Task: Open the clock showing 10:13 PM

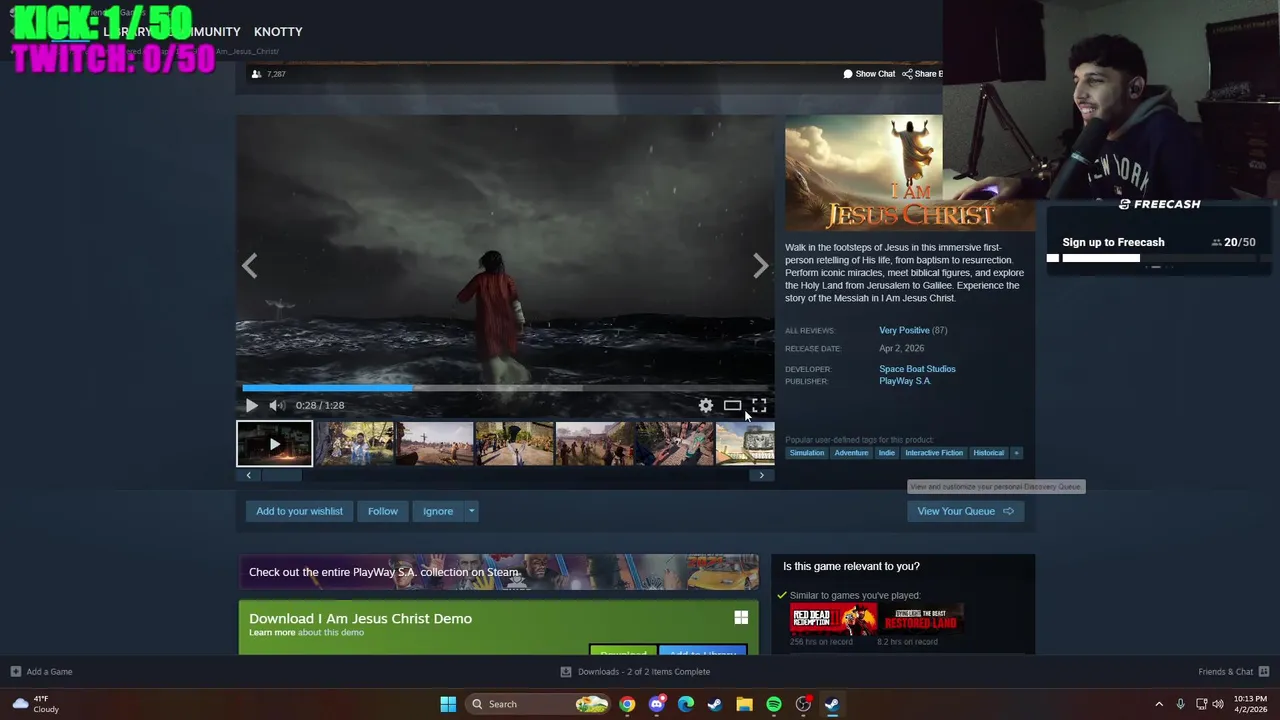Action: coord(1250,704)
